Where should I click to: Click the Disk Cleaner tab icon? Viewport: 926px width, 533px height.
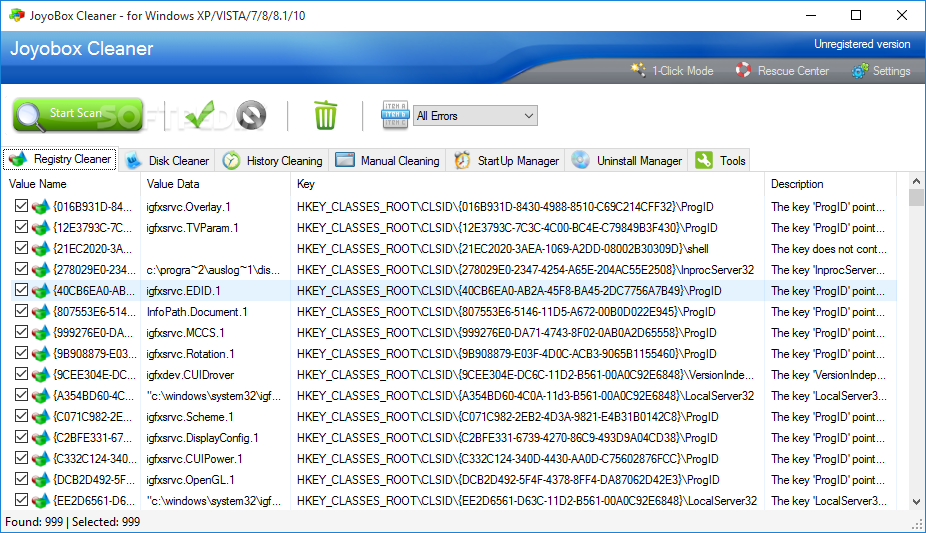[133, 161]
